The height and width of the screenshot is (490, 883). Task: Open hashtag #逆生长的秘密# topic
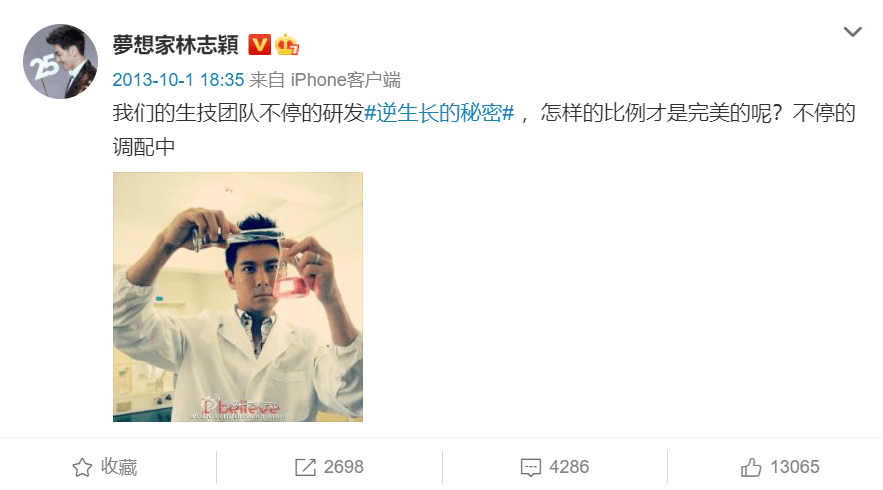(x=439, y=113)
